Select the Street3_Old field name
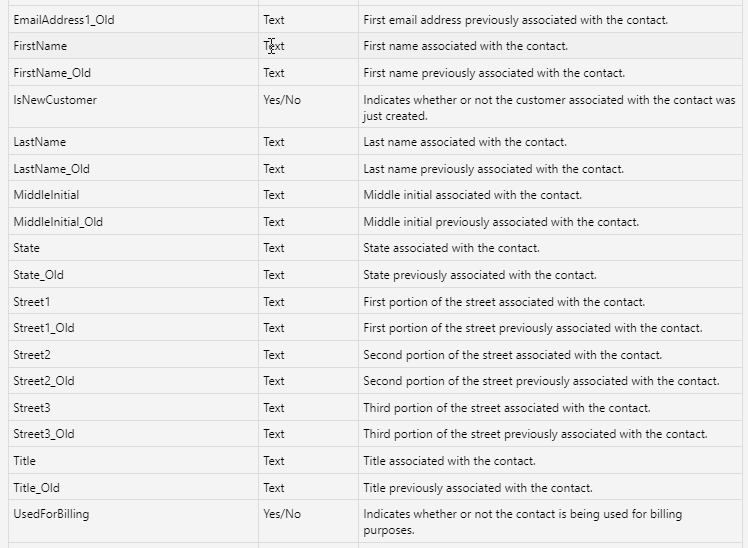Screen dimensions: 748x548 tap(44, 434)
